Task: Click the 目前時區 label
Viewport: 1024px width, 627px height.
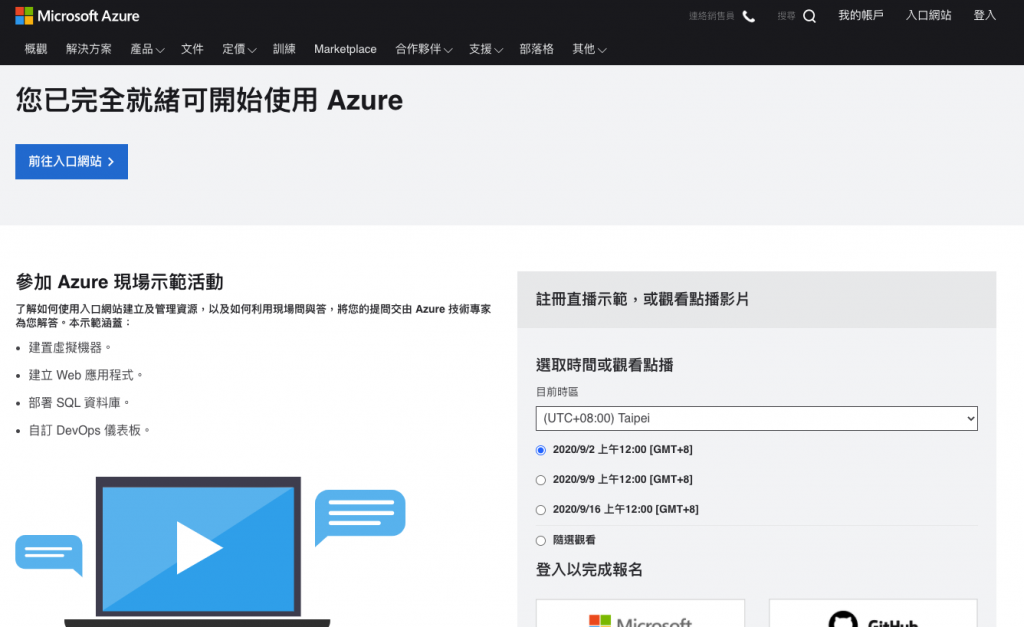Action: (557, 392)
